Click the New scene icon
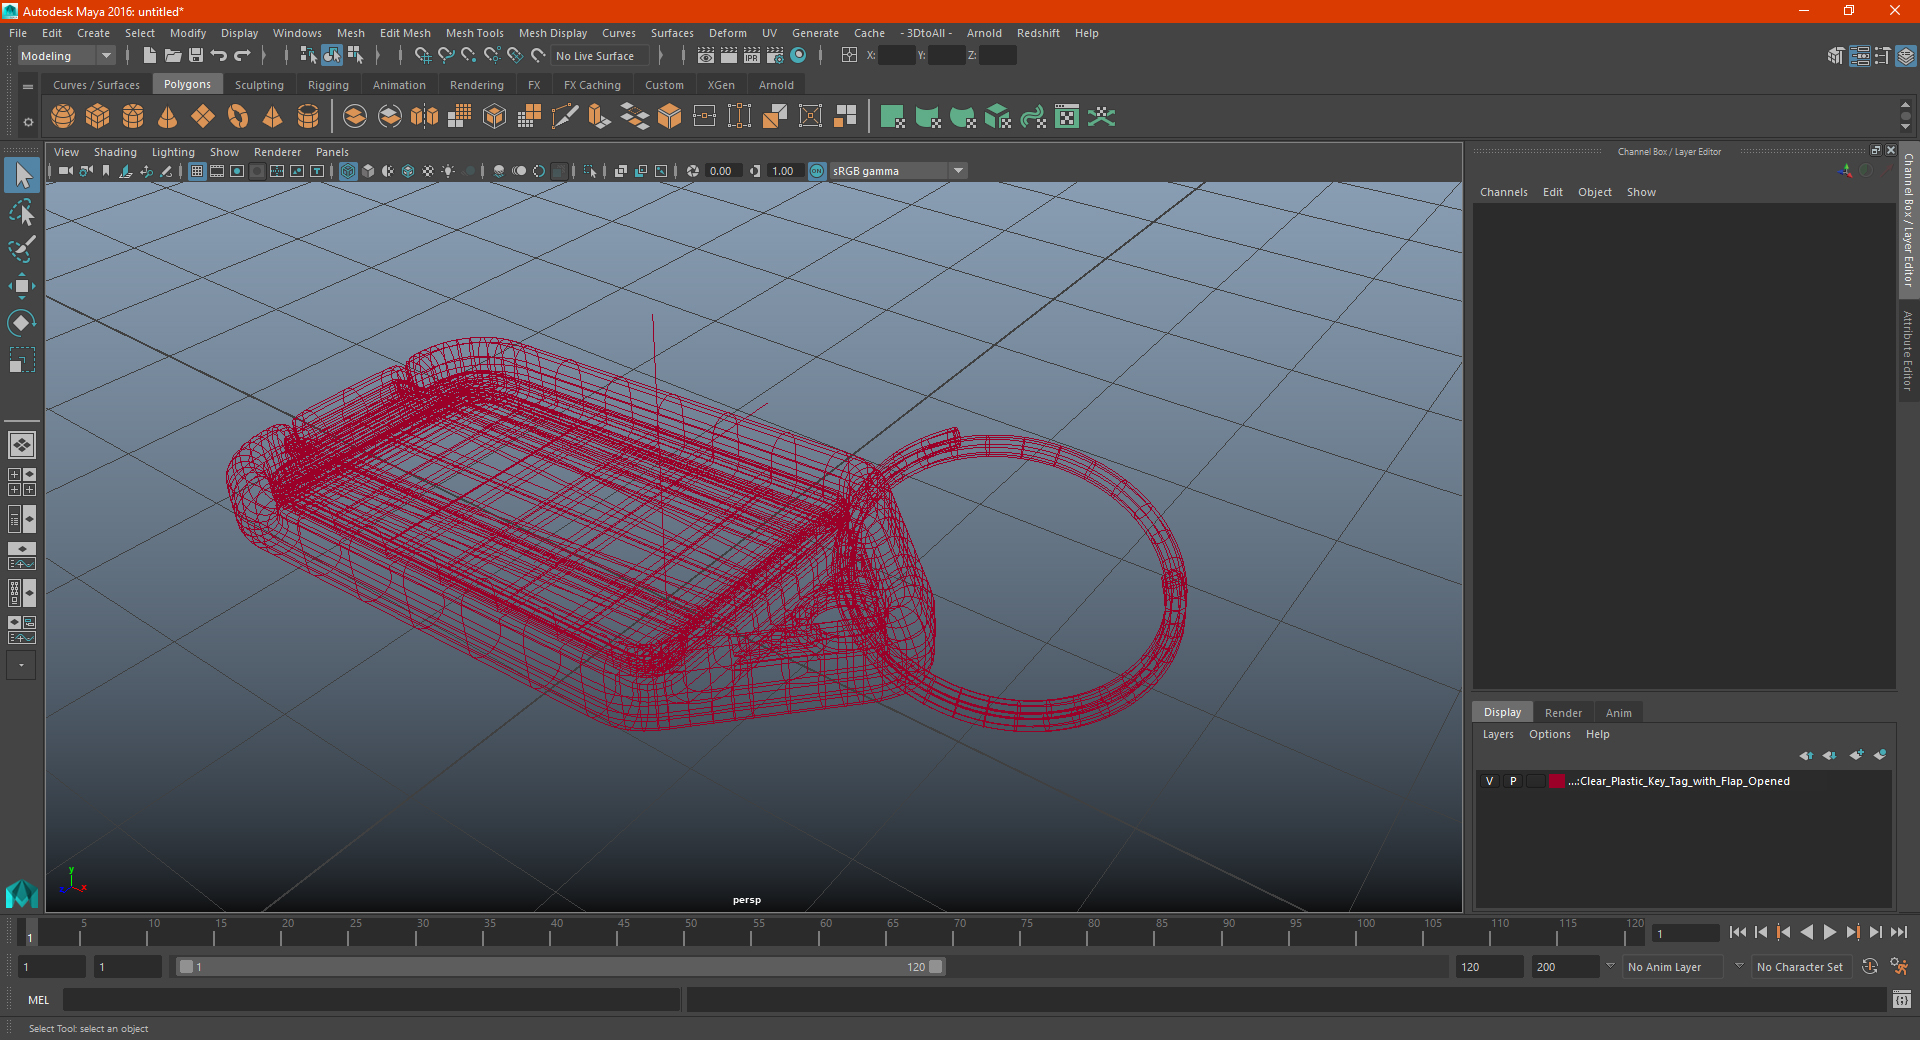The width and height of the screenshot is (1920, 1040). pyautogui.click(x=149, y=56)
